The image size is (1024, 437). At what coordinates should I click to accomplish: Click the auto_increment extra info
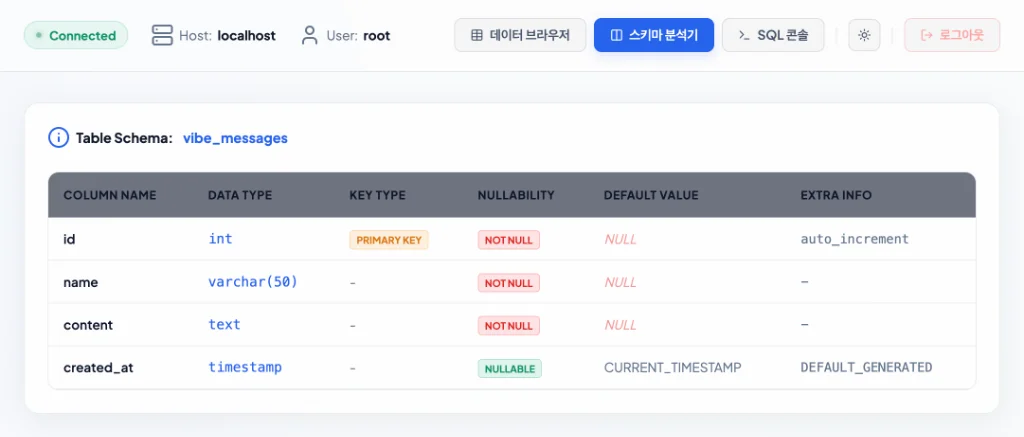click(x=855, y=239)
